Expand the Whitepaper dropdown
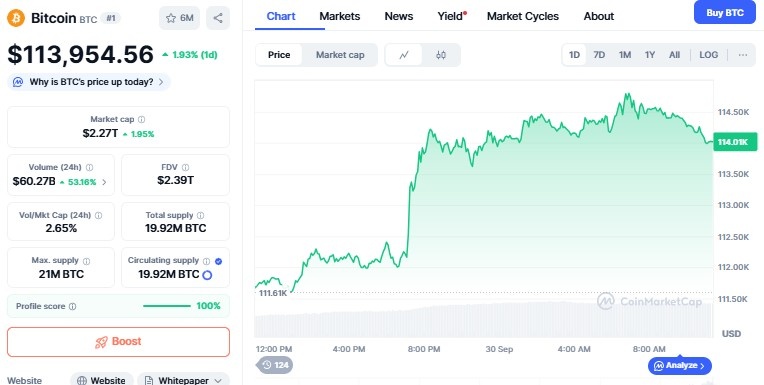The image size is (764, 385). click(183, 380)
